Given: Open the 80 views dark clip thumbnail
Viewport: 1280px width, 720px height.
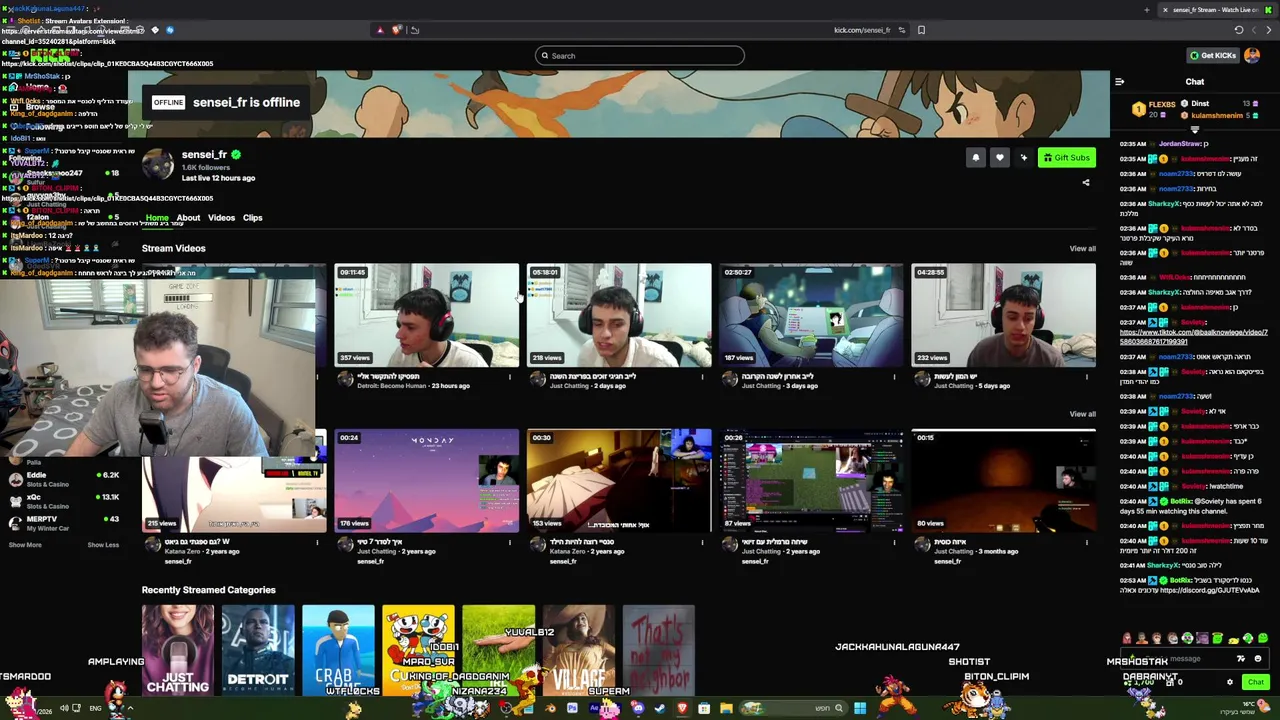Looking at the screenshot, I should coord(1003,481).
